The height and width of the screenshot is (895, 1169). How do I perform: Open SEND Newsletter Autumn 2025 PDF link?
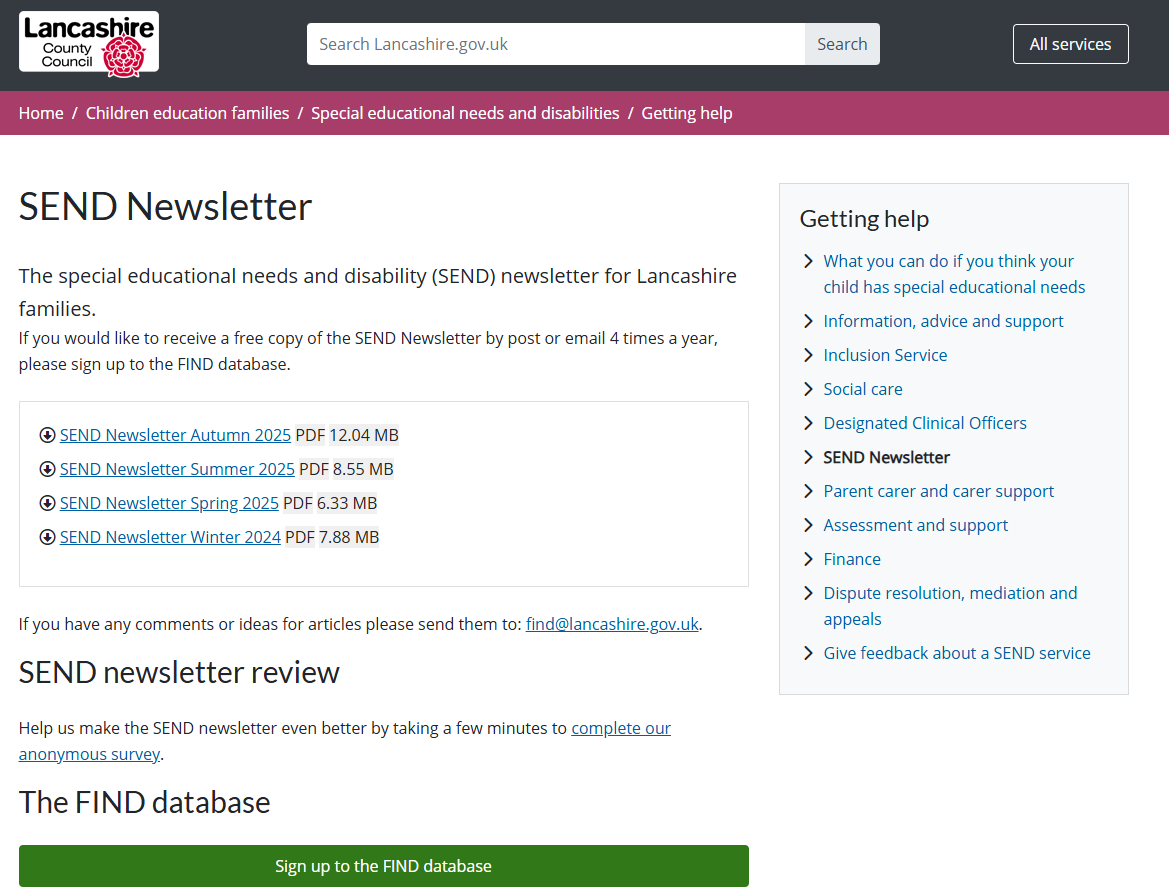click(x=175, y=435)
